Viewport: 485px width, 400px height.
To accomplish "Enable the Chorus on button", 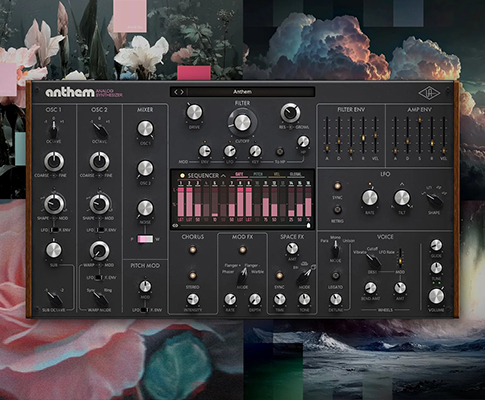I will (193, 250).
